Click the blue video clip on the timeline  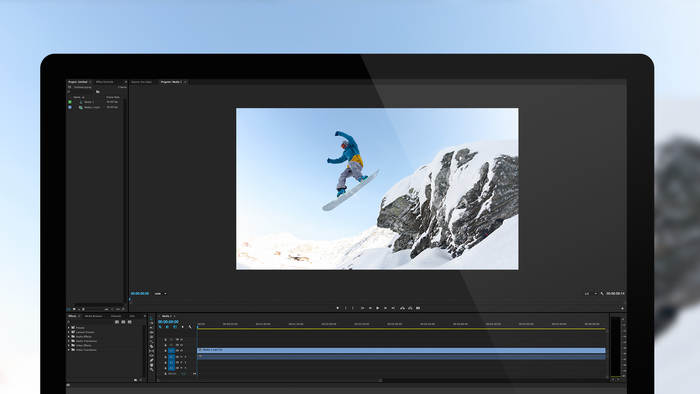pyautogui.click(x=401, y=350)
